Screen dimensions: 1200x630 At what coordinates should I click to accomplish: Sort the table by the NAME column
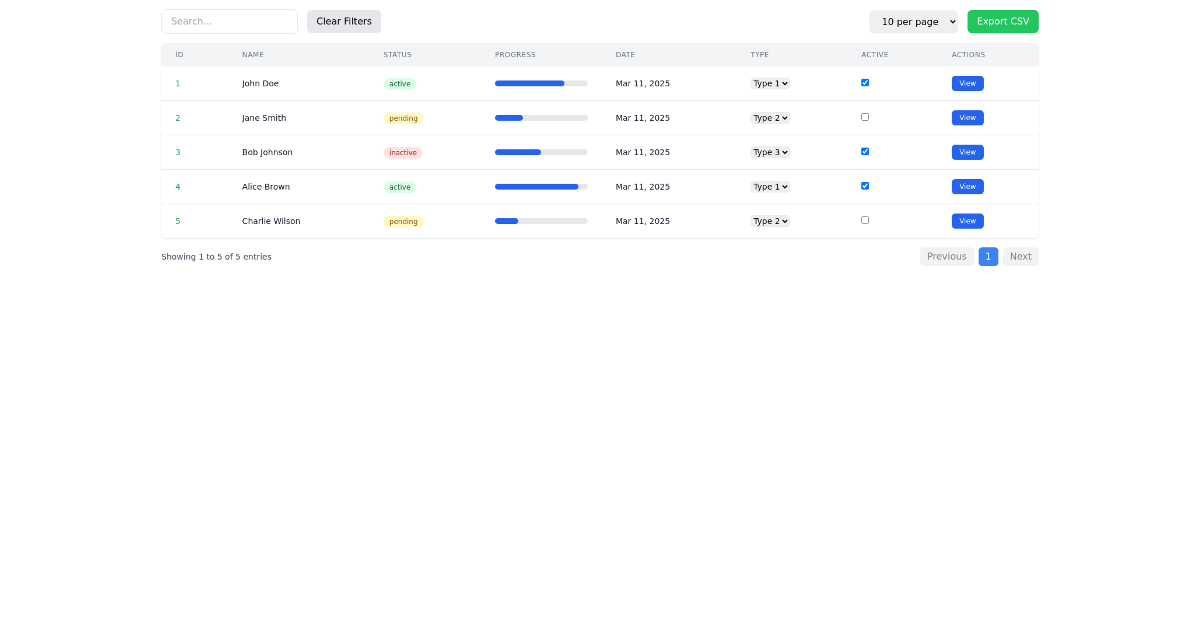coord(253,55)
